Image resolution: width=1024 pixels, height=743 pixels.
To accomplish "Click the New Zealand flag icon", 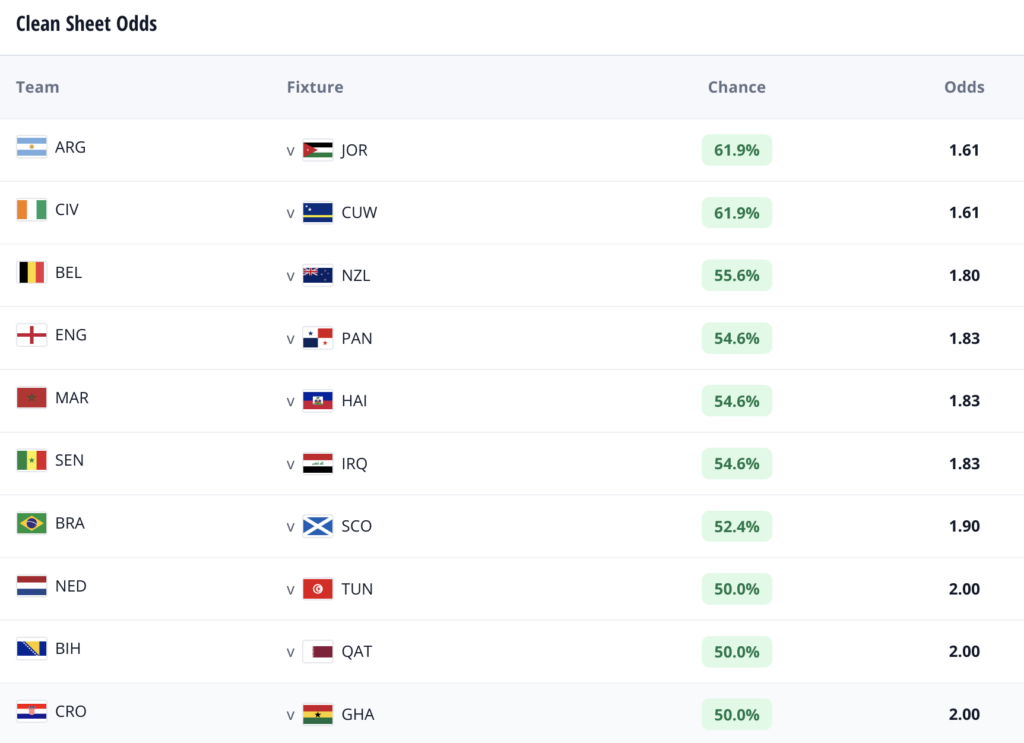I will click(317, 276).
